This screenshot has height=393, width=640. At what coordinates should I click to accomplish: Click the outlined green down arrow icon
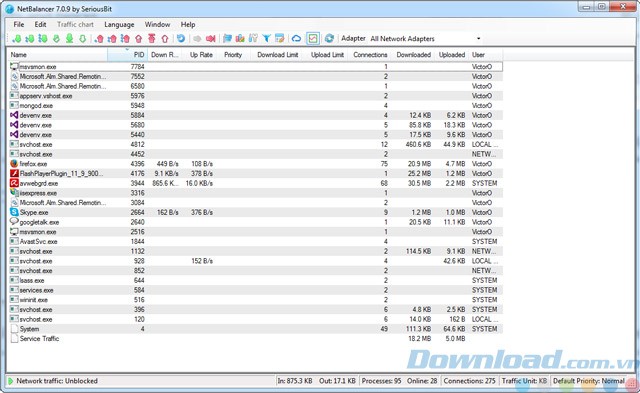pyautogui.click(x=82, y=39)
